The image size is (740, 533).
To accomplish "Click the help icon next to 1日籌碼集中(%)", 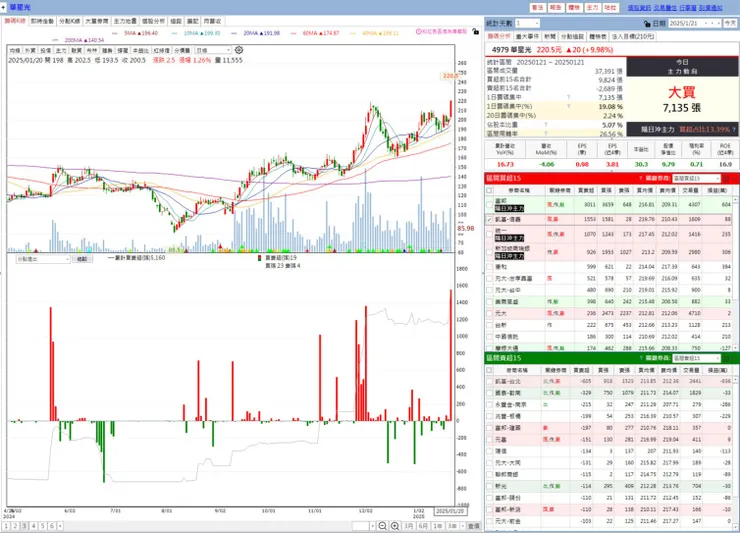I will click(x=568, y=106).
